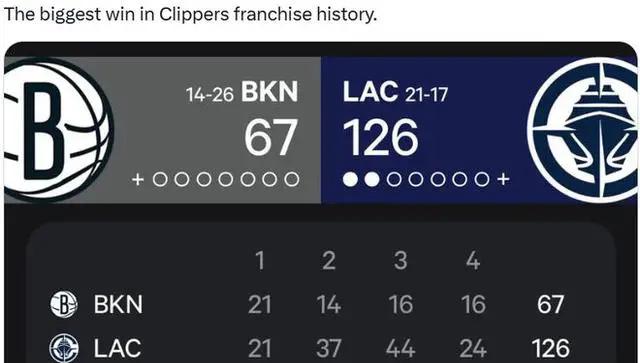This screenshot has width=640, height=363.
Task: Open the small Nets logo in box score
Action: click(x=64, y=304)
